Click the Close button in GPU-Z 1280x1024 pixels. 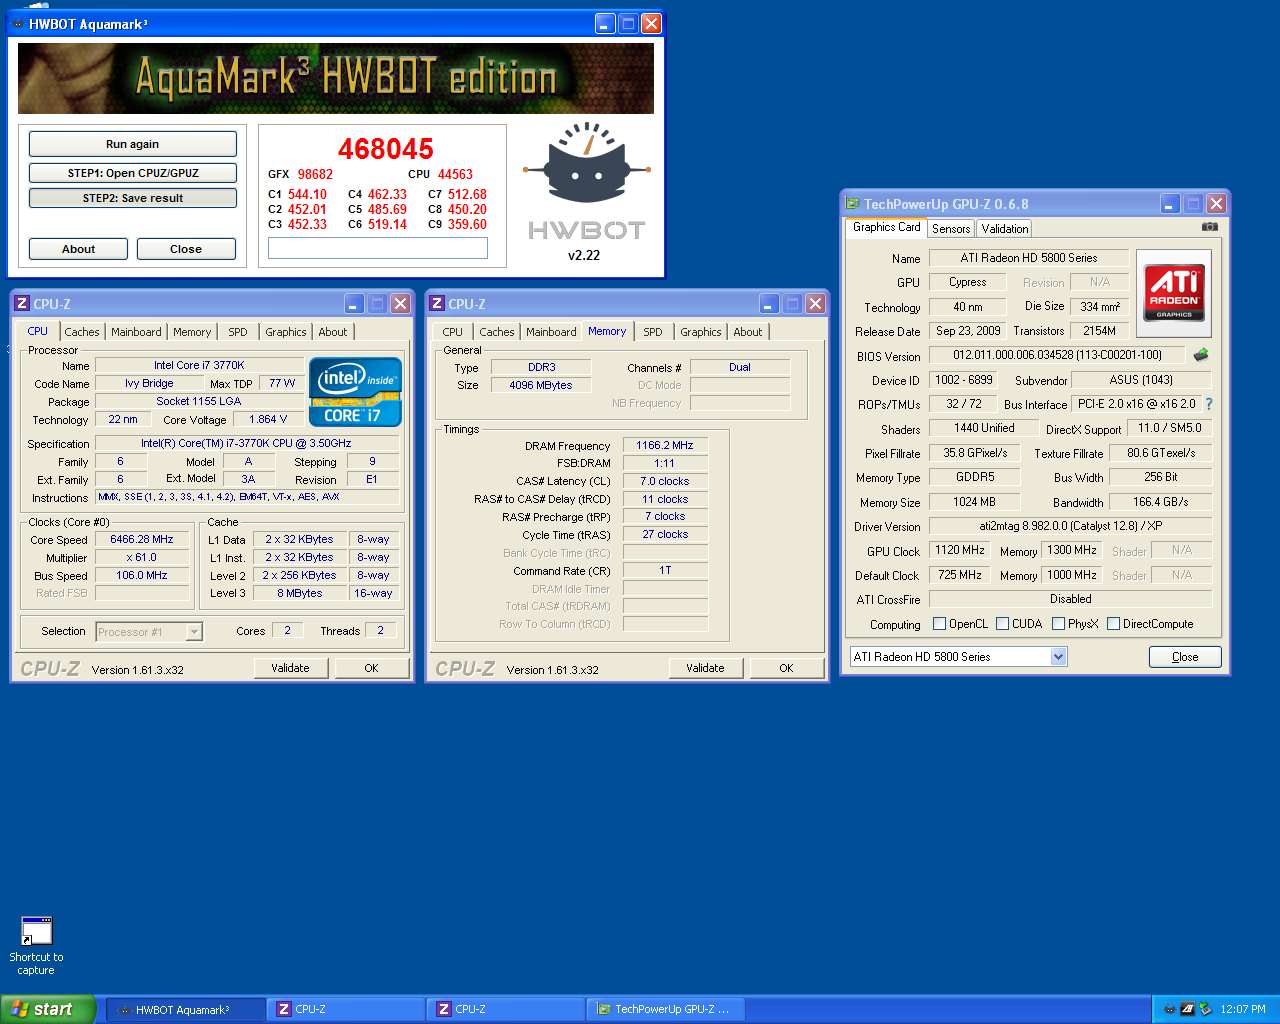(1185, 657)
